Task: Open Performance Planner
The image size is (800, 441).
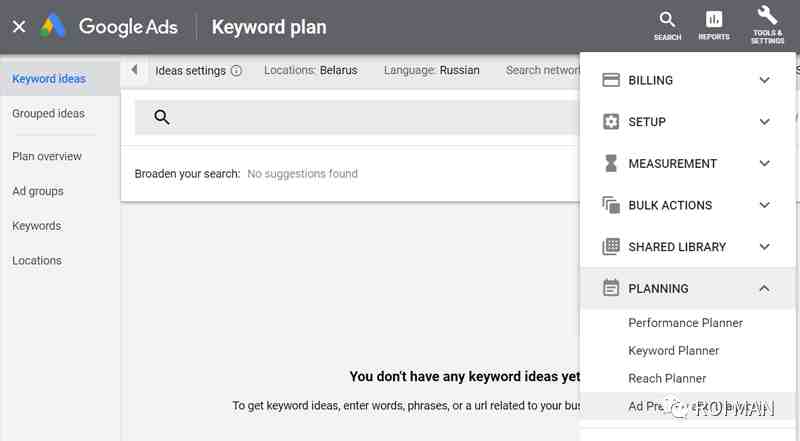Action: 685,323
